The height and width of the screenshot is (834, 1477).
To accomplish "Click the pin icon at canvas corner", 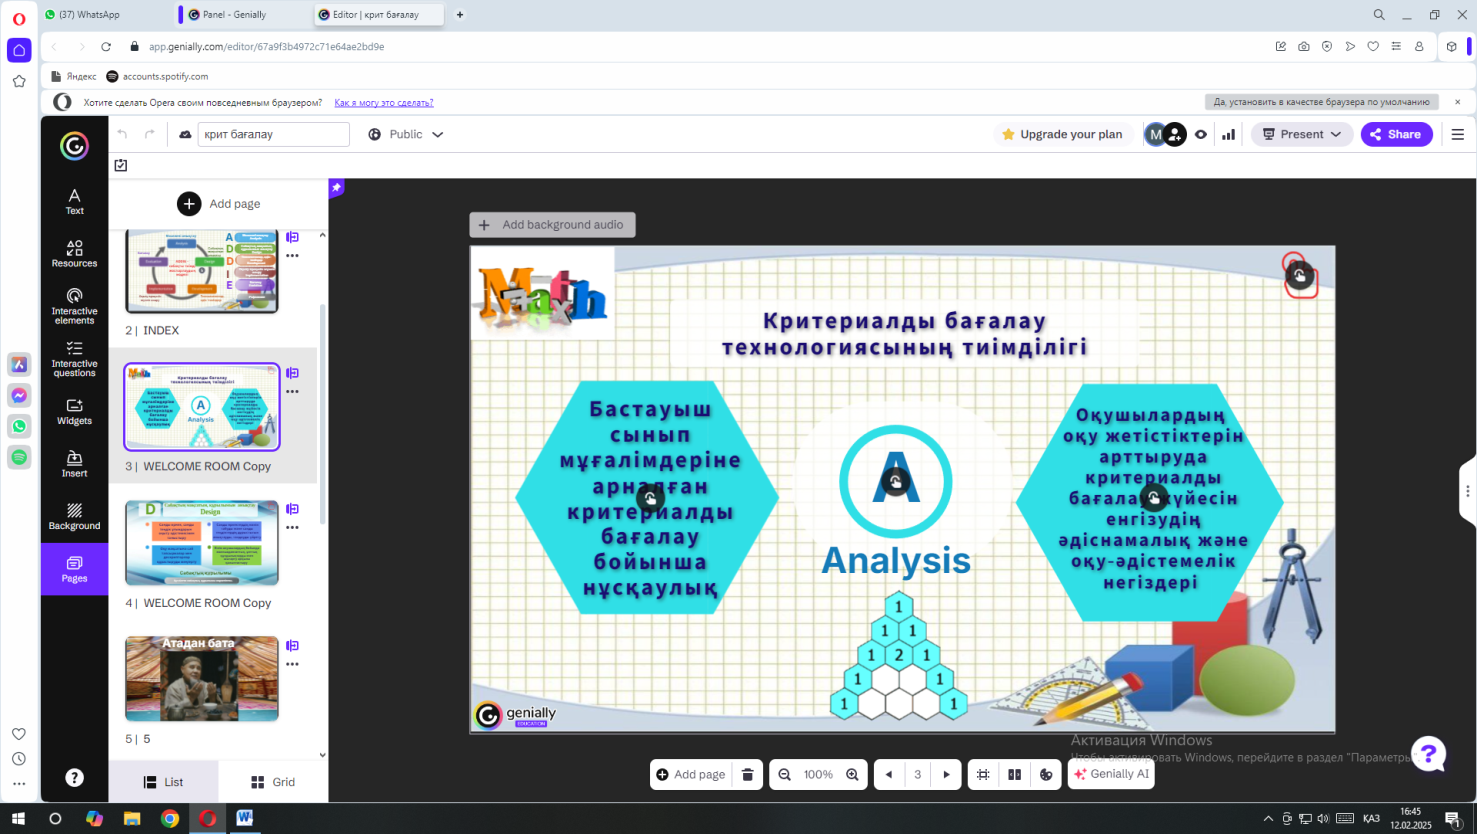I will 337,187.
